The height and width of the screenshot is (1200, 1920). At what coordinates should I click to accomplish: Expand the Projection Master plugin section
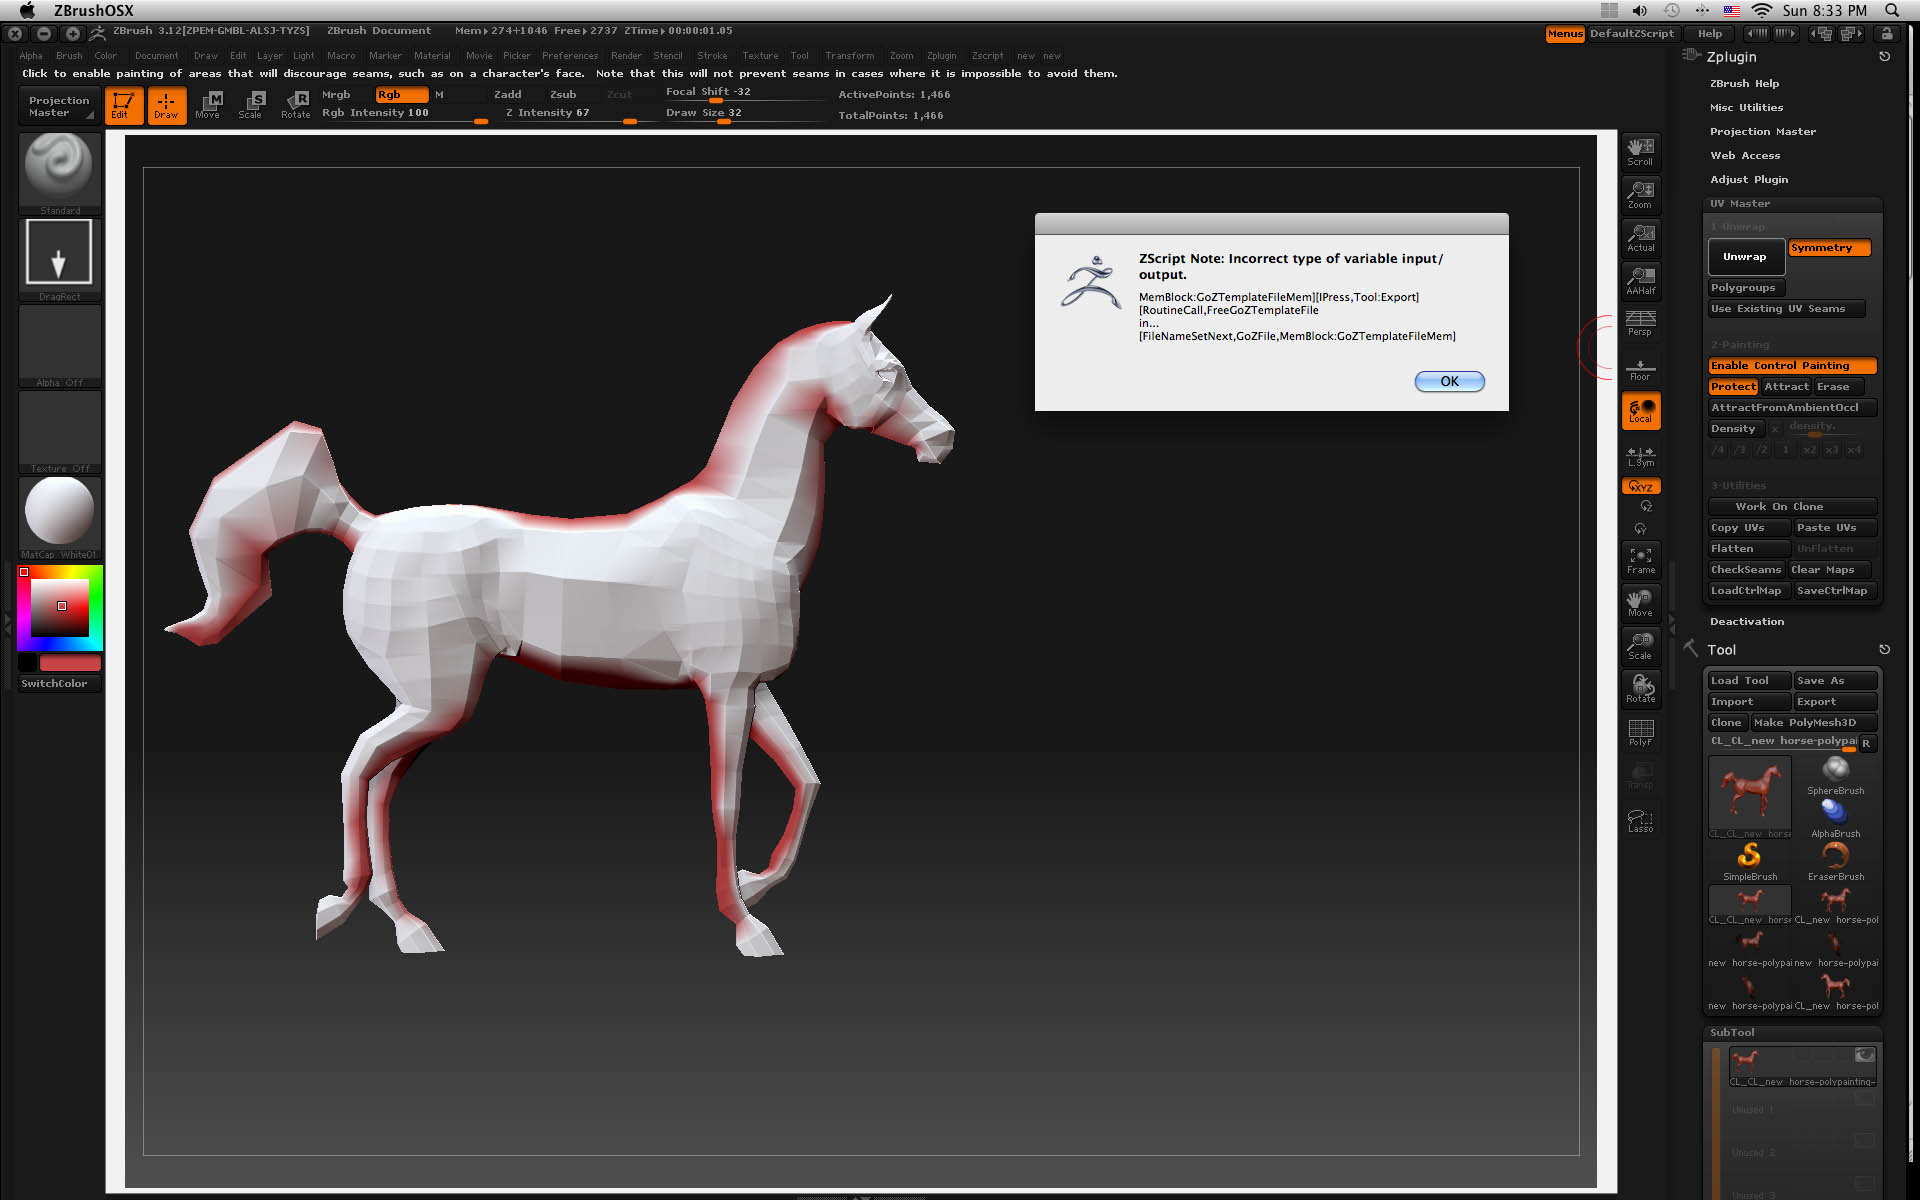pyautogui.click(x=1762, y=132)
